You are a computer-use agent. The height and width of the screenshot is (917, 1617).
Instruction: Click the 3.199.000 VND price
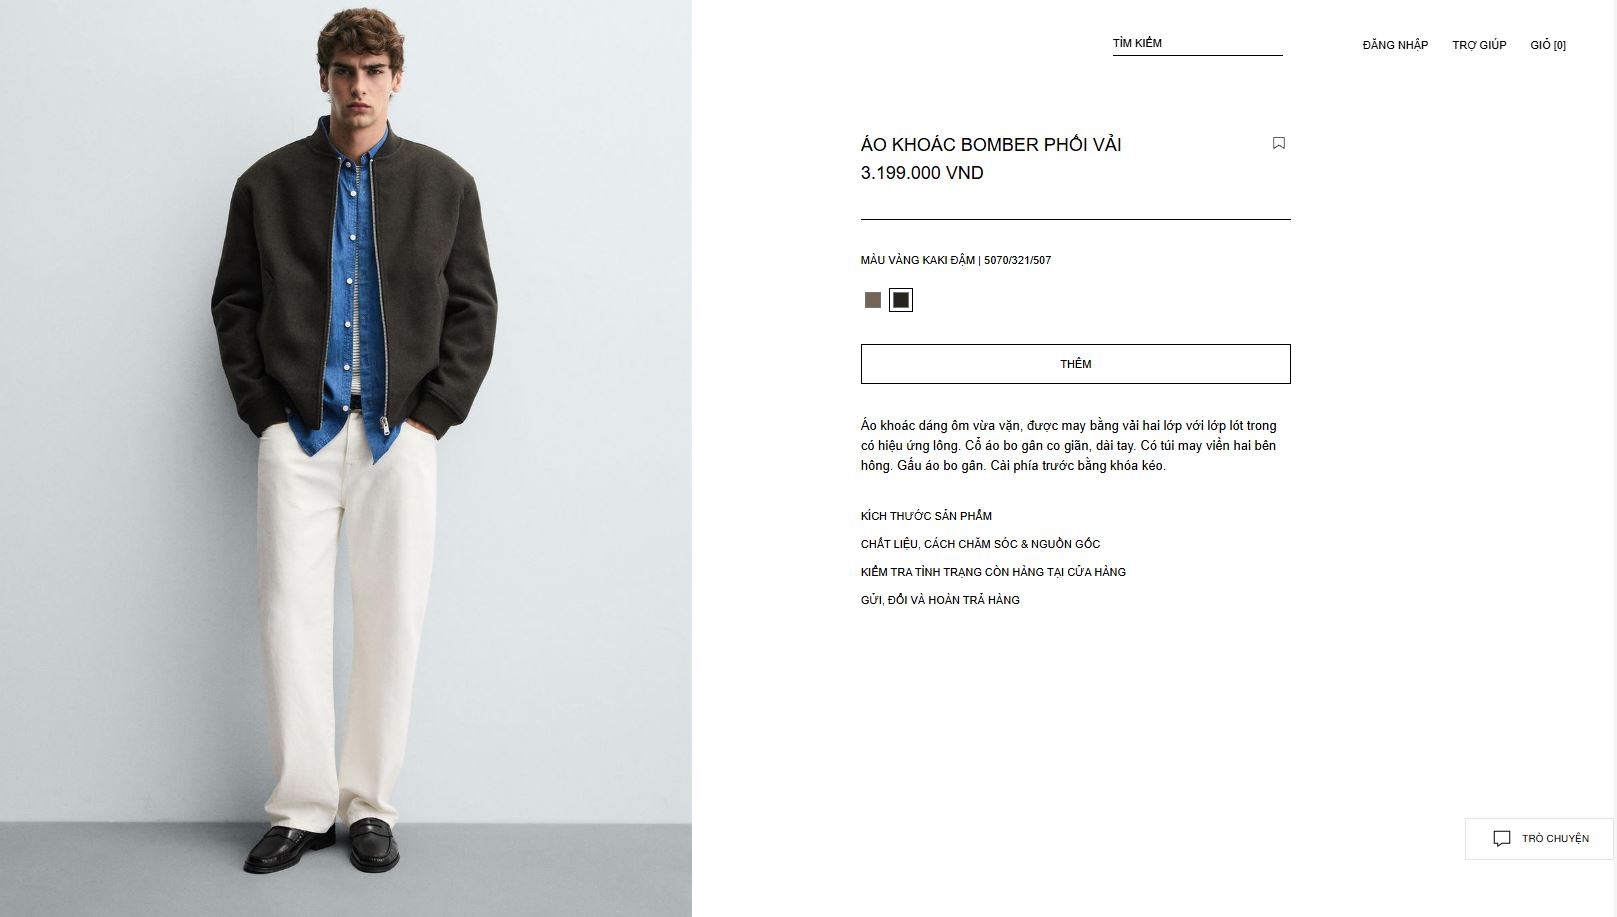[x=922, y=173]
